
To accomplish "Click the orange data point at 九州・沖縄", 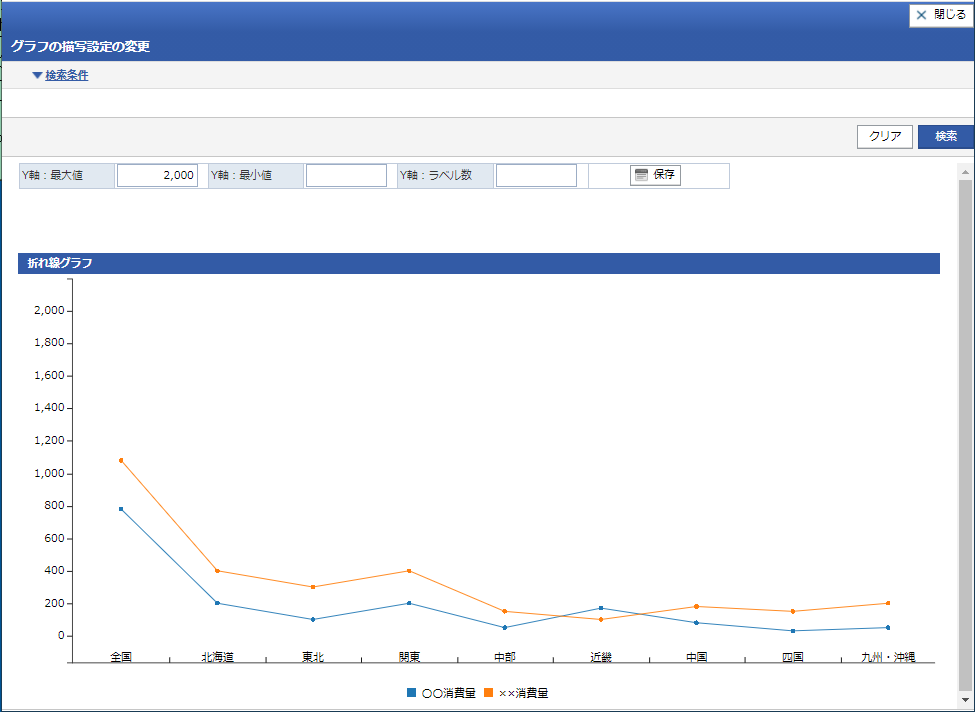I will 888,603.
